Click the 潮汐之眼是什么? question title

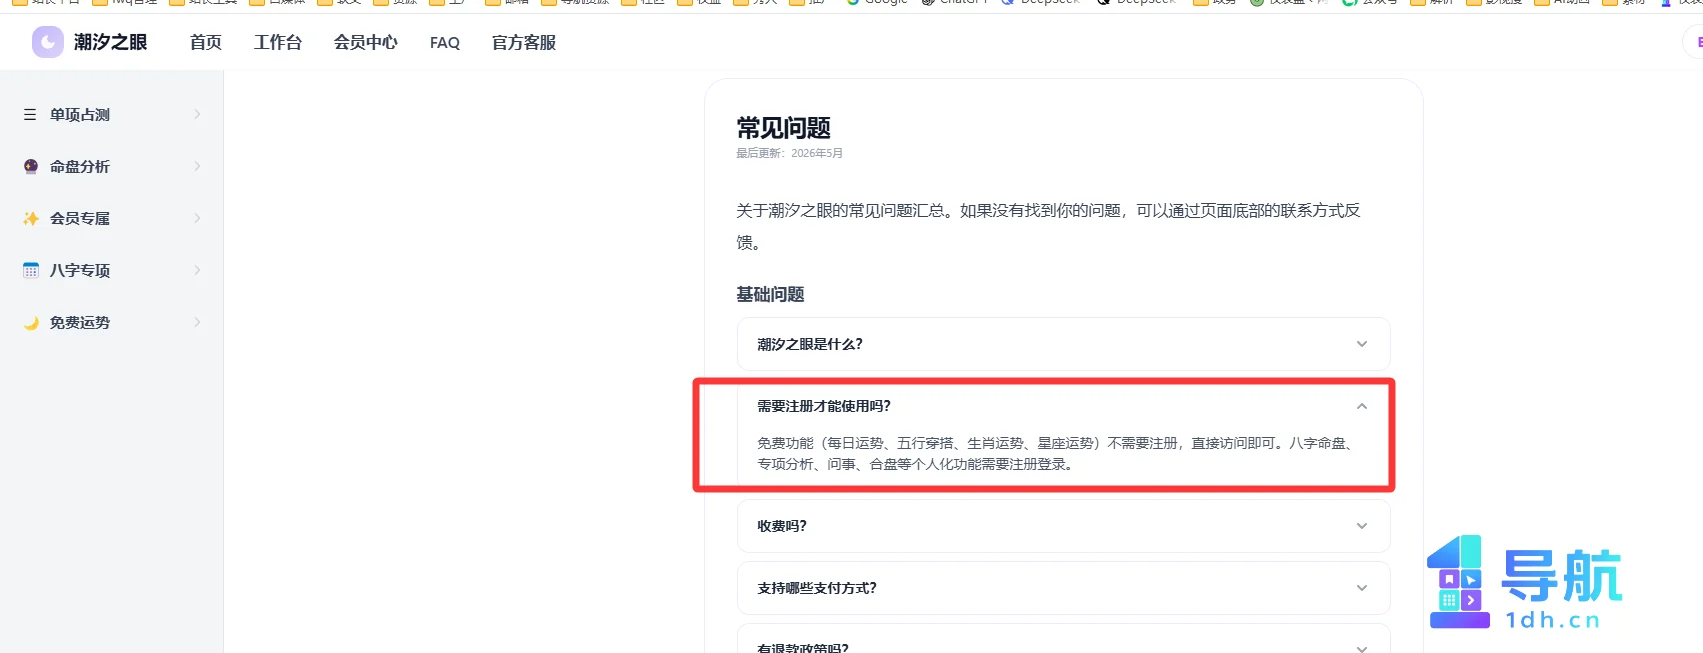tap(810, 344)
